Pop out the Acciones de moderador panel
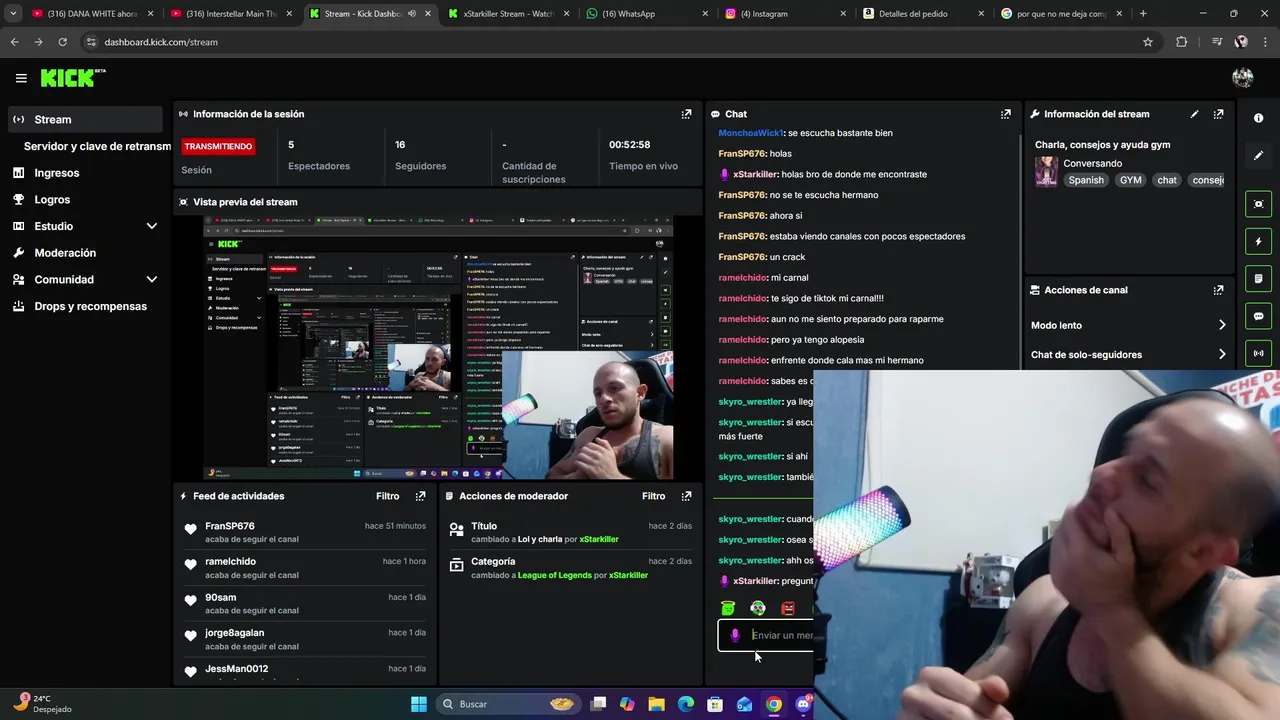The height and width of the screenshot is (720, 1280). [x=686, y=496]
